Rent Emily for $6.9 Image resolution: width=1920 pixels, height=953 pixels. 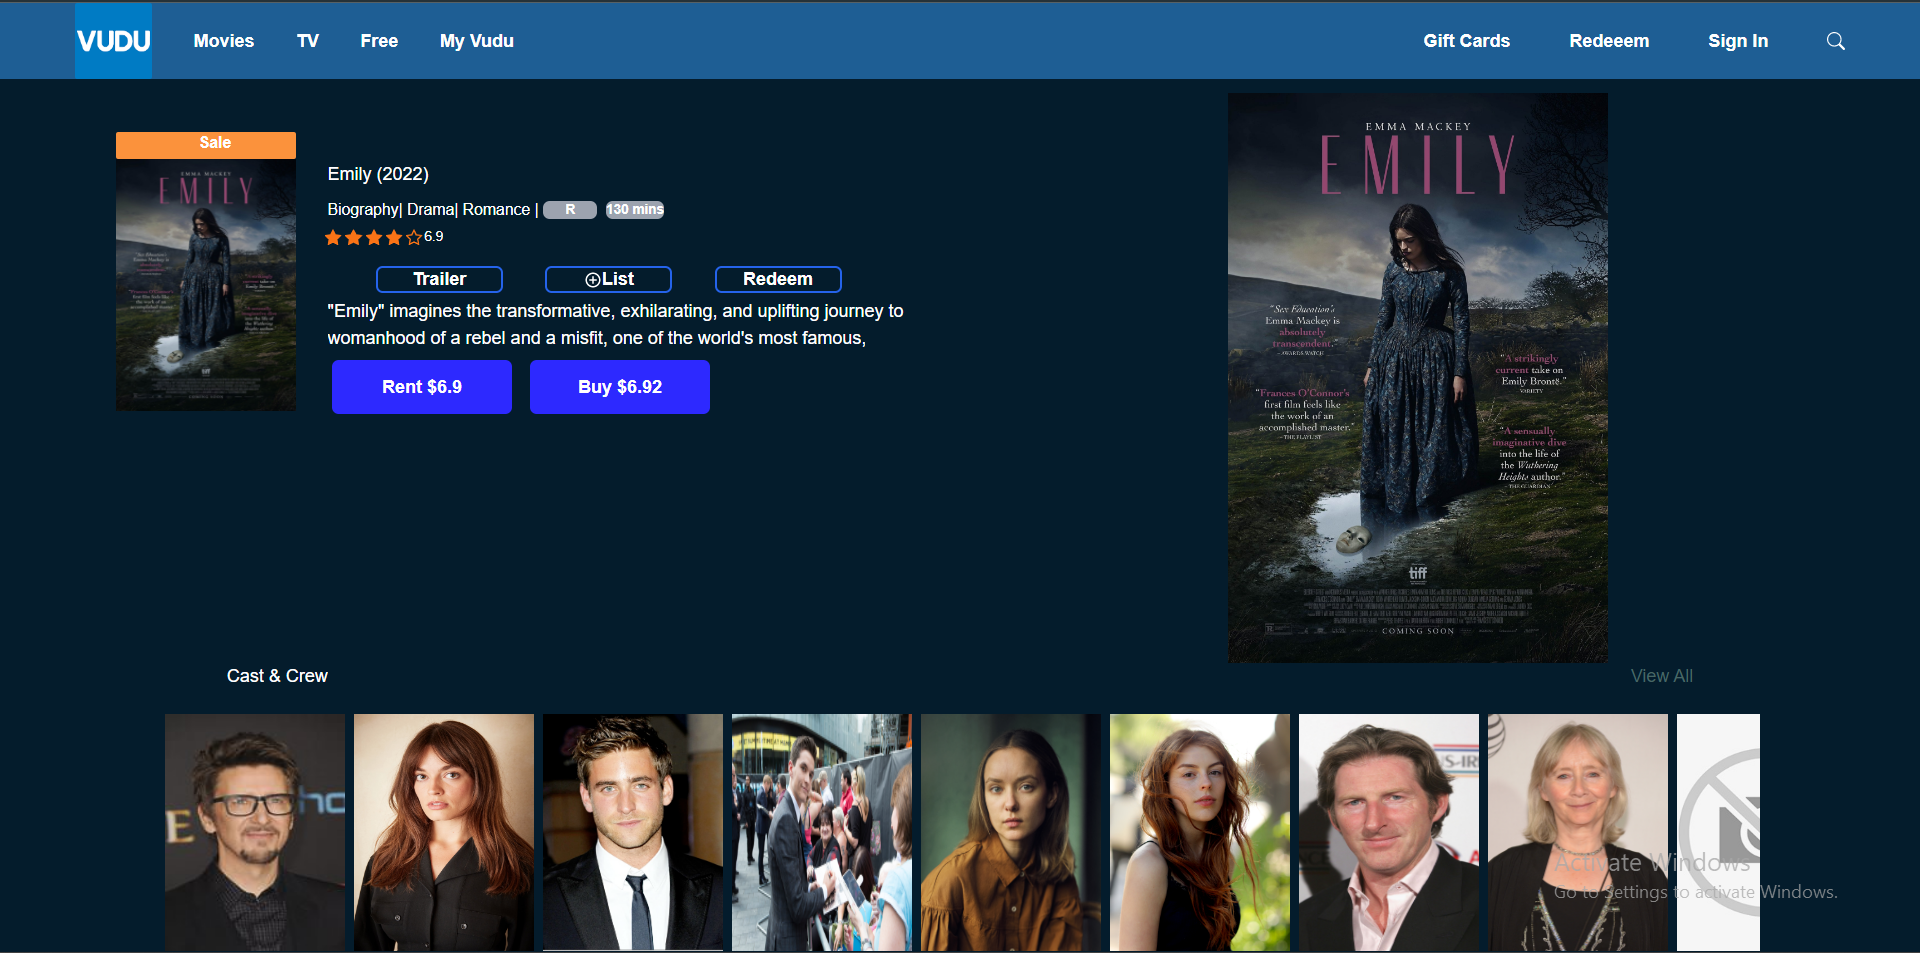422,387
